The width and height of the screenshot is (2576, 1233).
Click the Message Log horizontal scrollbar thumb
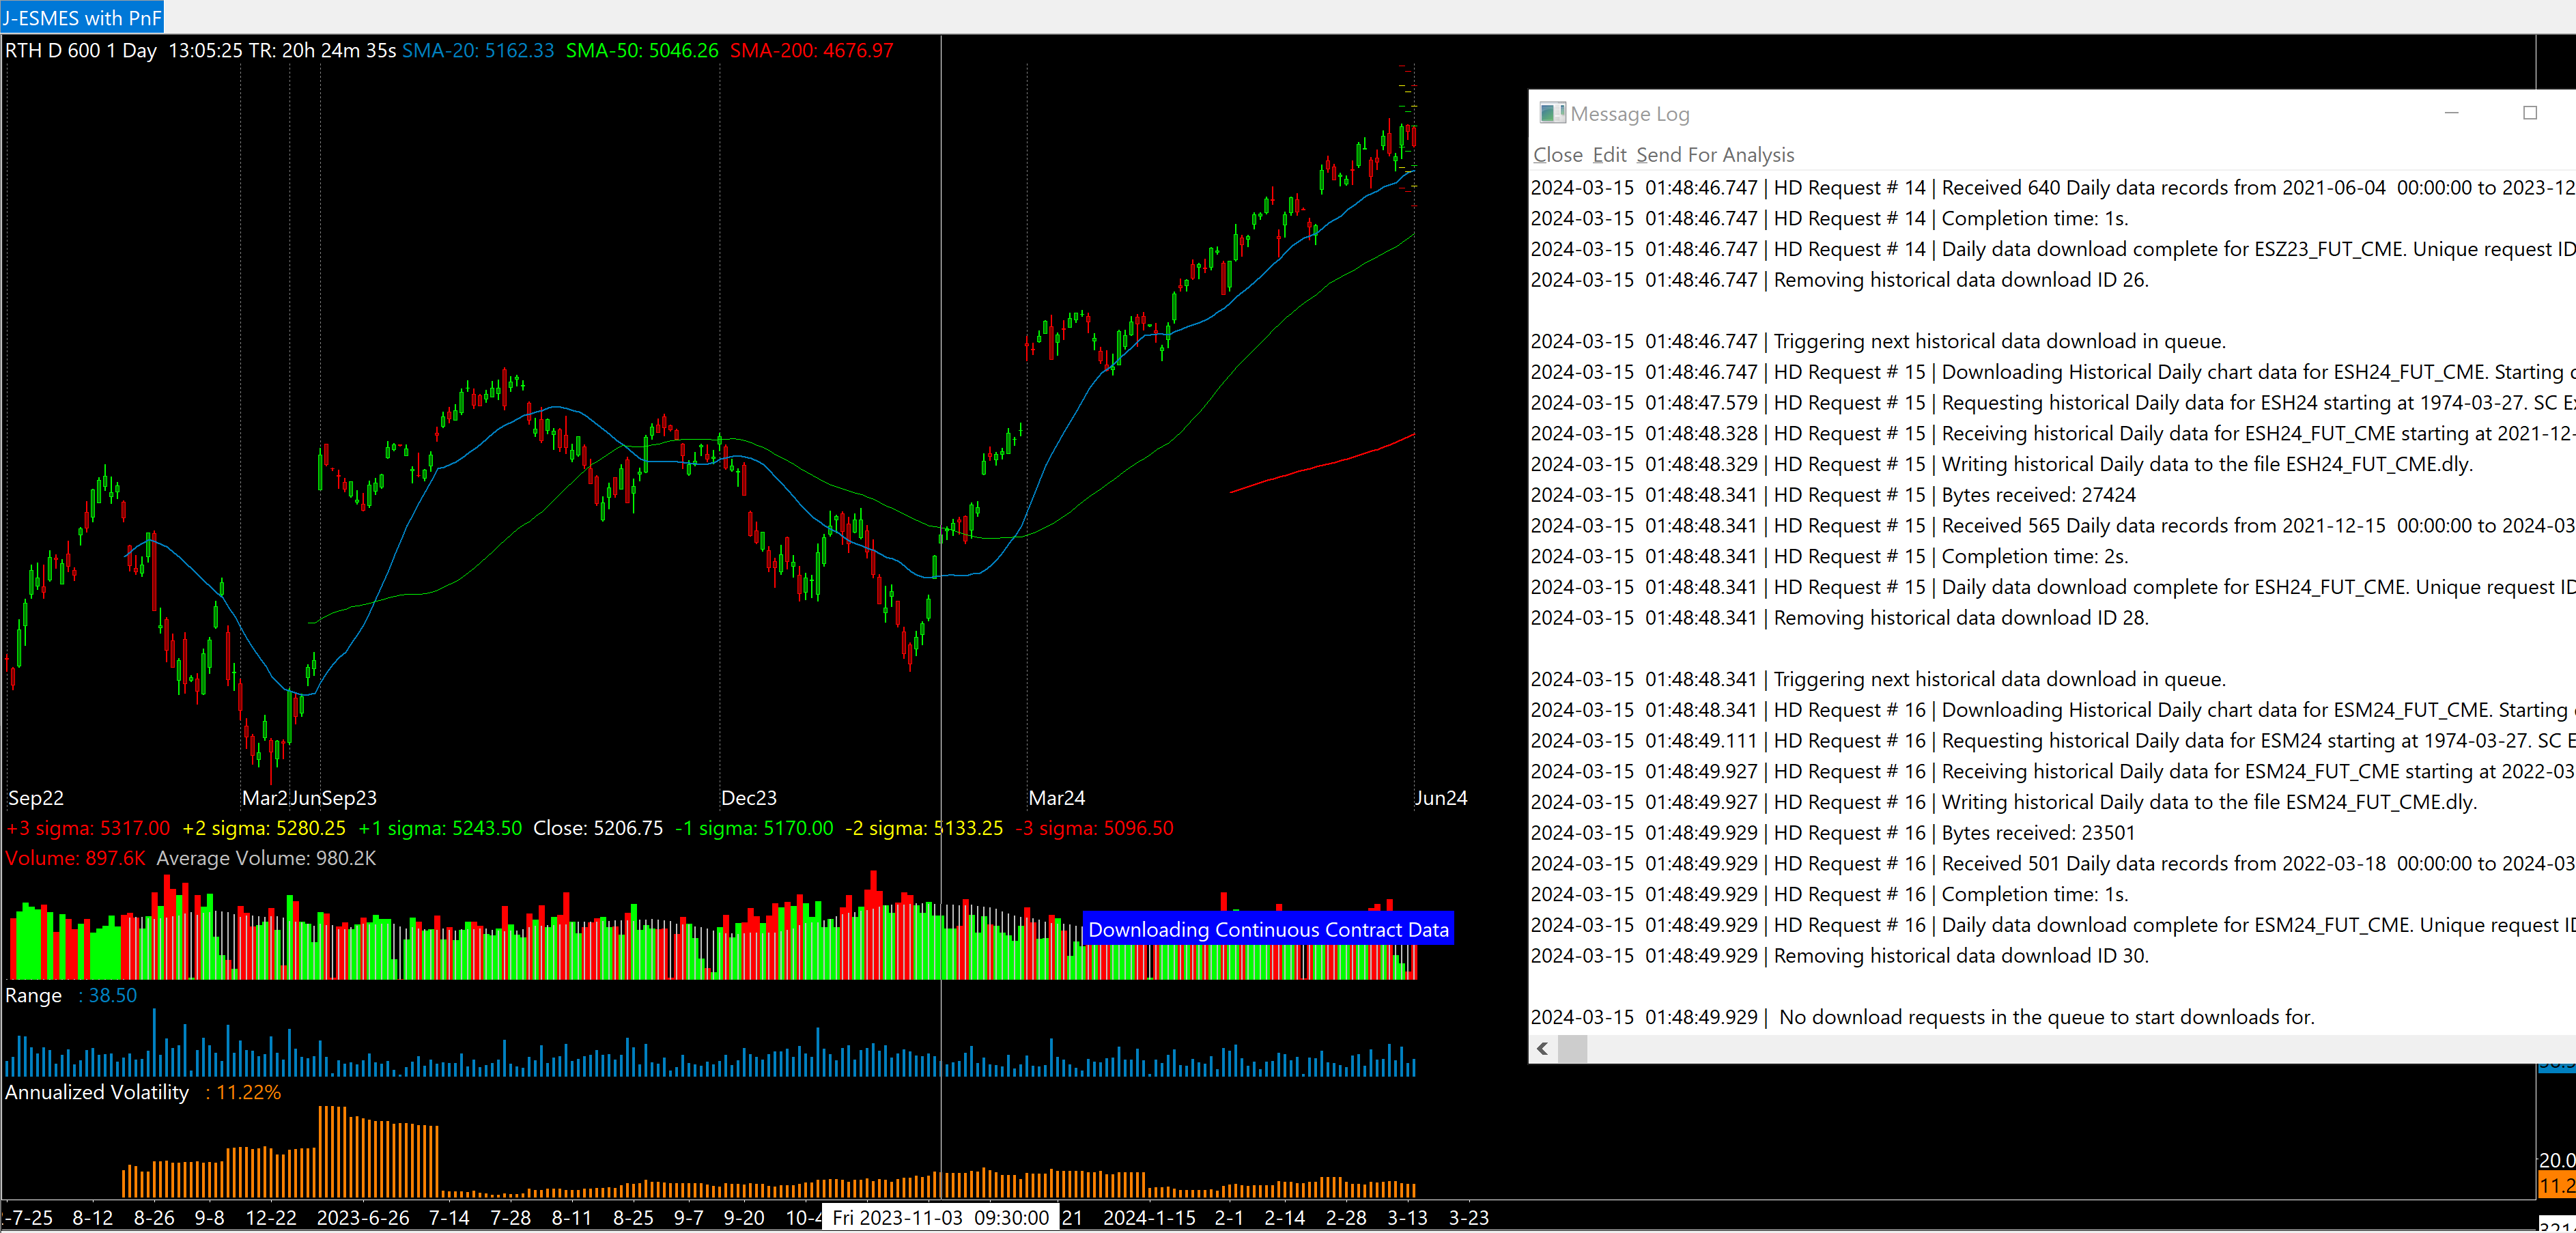click(x=1572, y=1048)
